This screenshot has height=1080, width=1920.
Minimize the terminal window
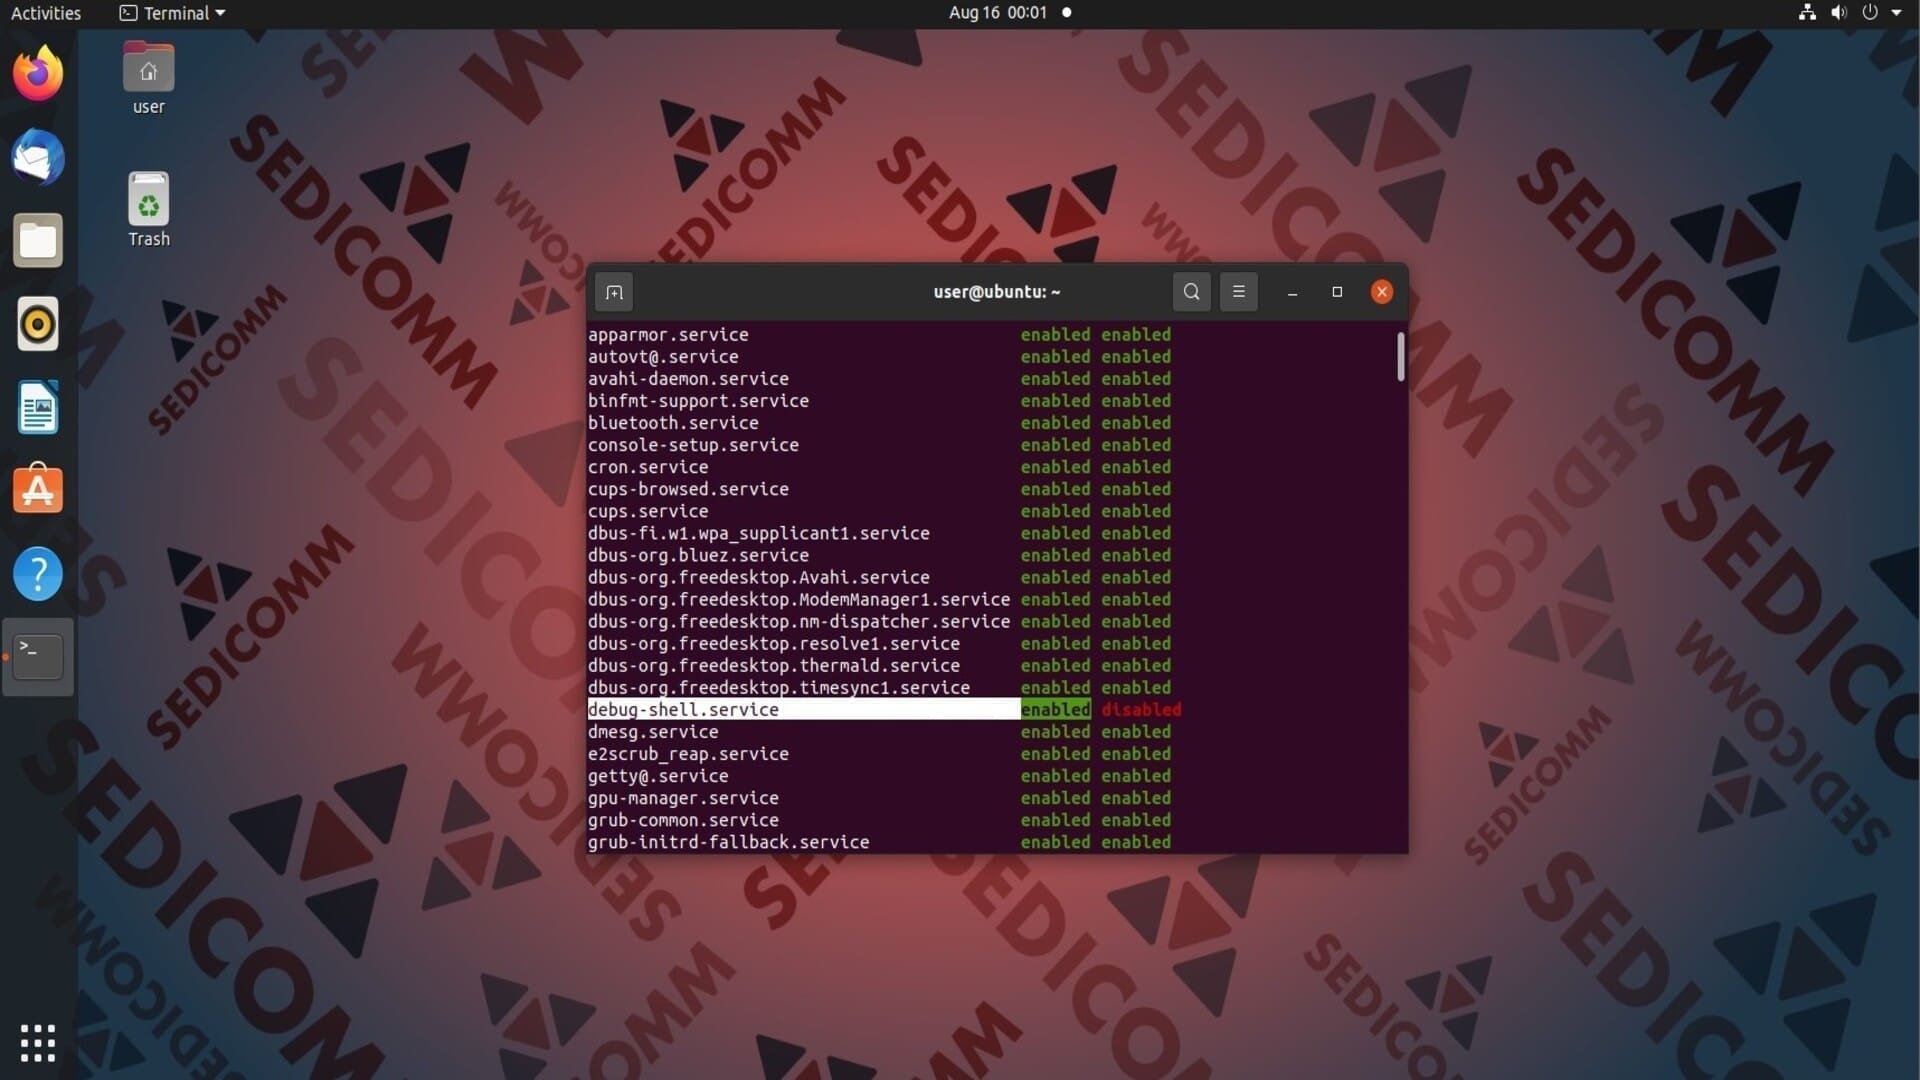pos(1292,292)
